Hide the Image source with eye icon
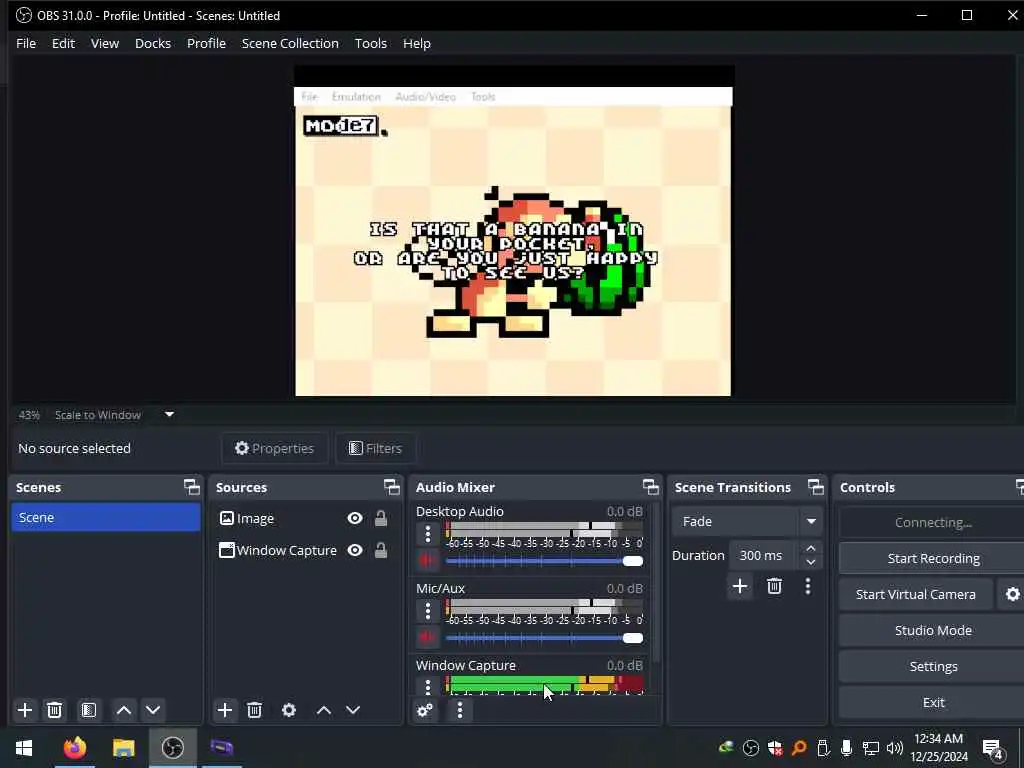Image resolution: width=1024 pixels, height=768 pixels. tap(355, 518)
